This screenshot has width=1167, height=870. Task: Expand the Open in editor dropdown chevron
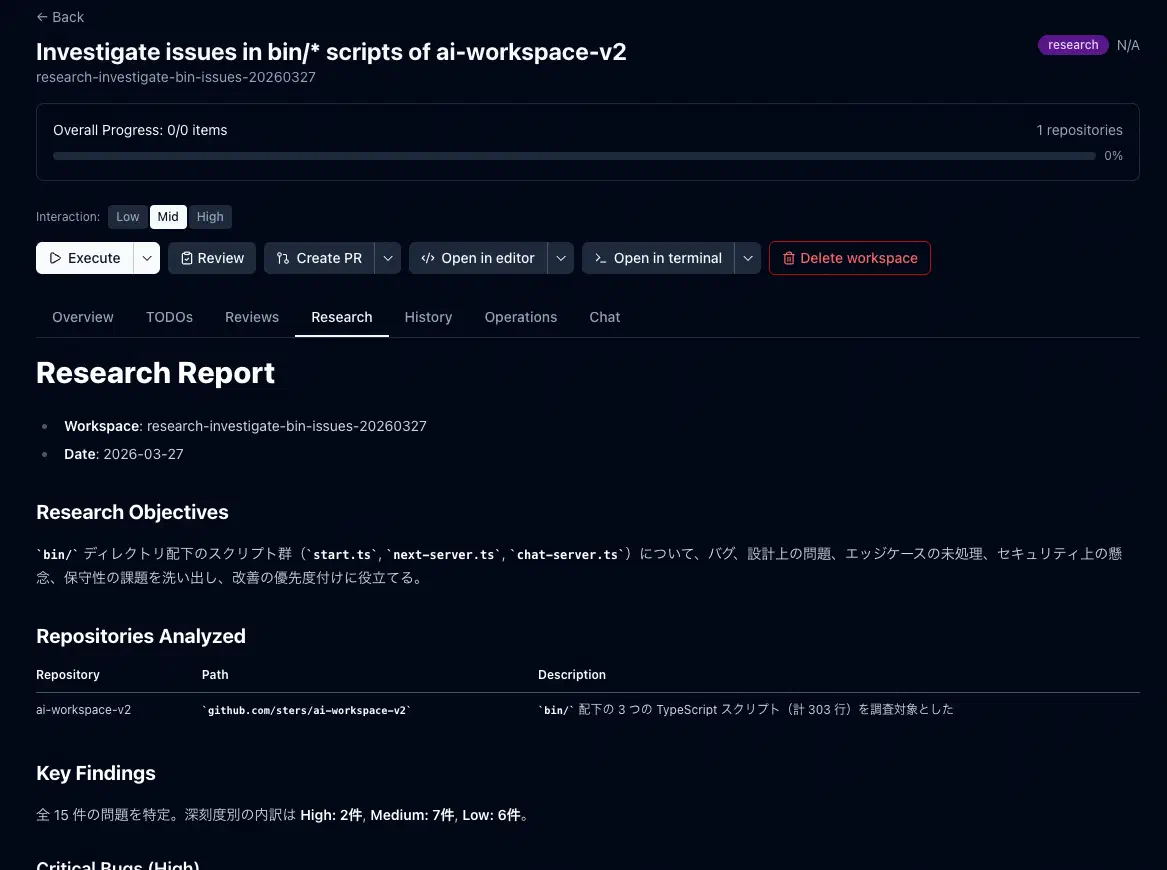click(x=561, y=258)
